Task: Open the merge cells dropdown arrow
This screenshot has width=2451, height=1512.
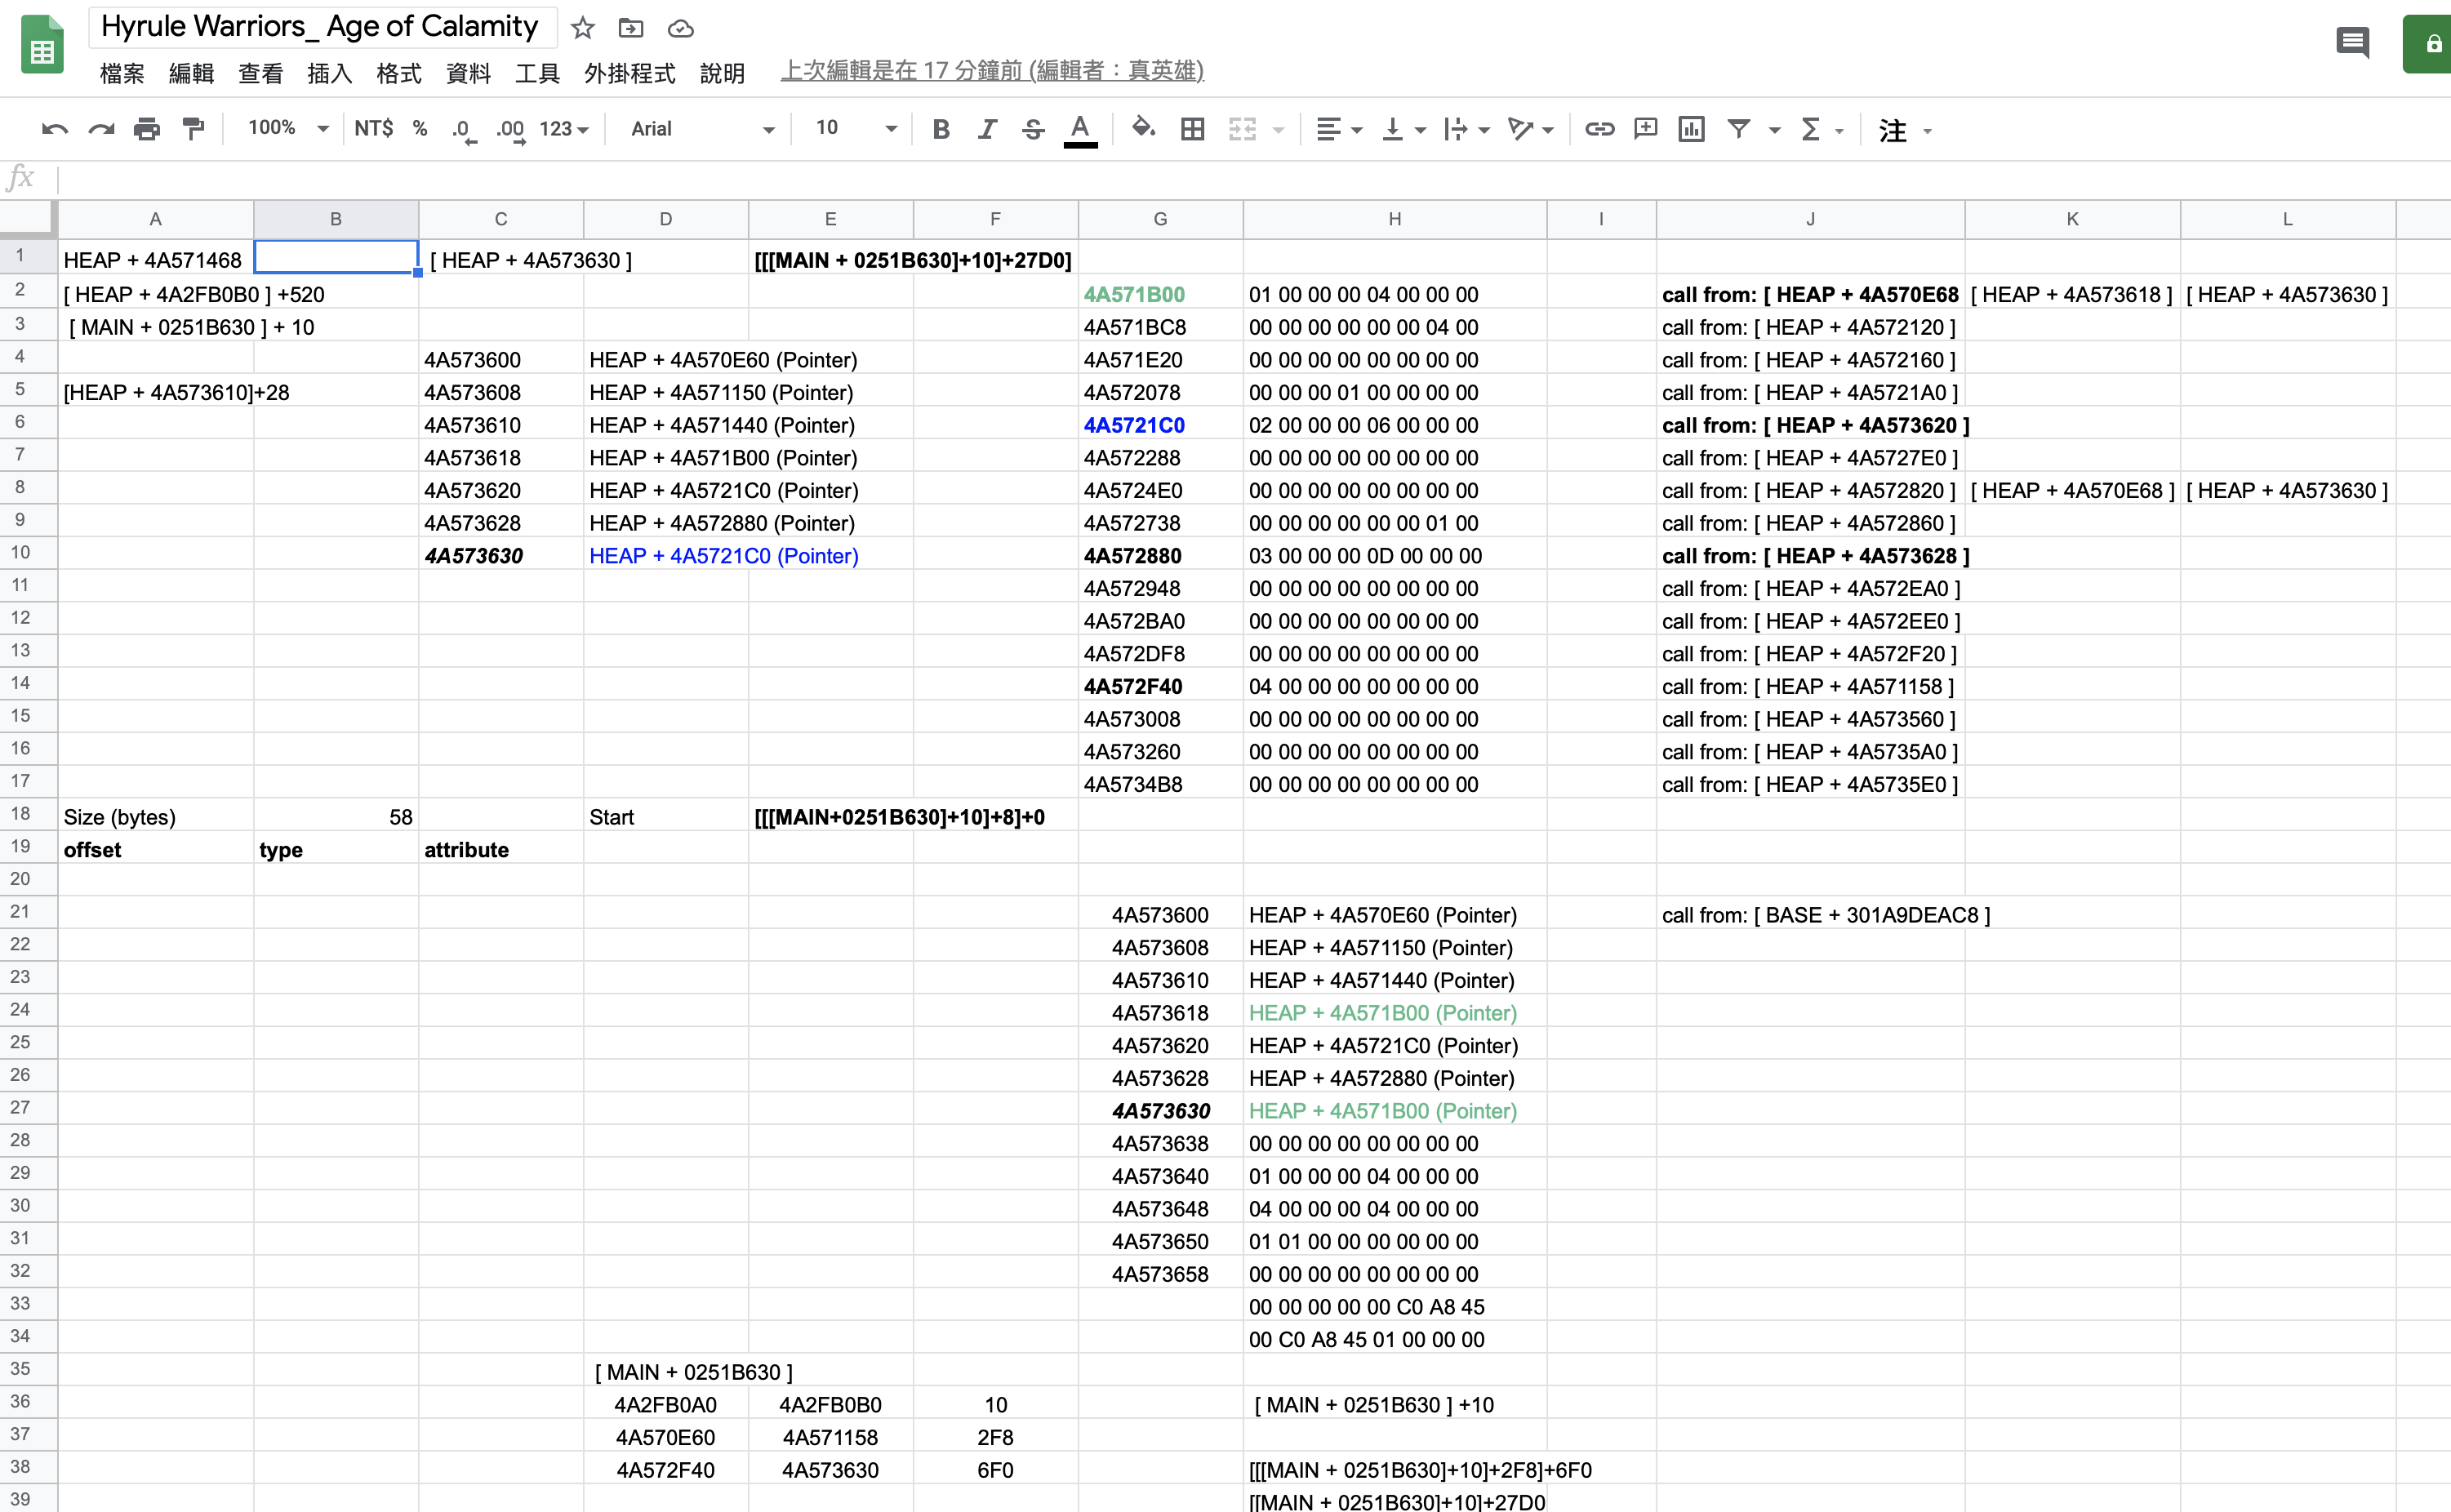Action: click(1278, 130)
